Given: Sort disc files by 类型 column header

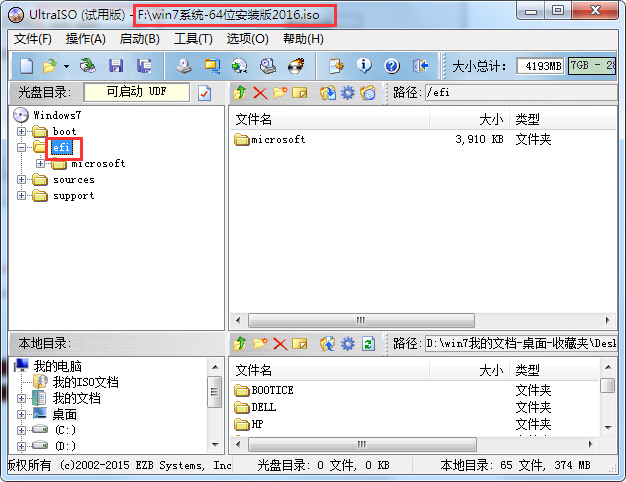Looking at the screenshot, I should 563,119.
